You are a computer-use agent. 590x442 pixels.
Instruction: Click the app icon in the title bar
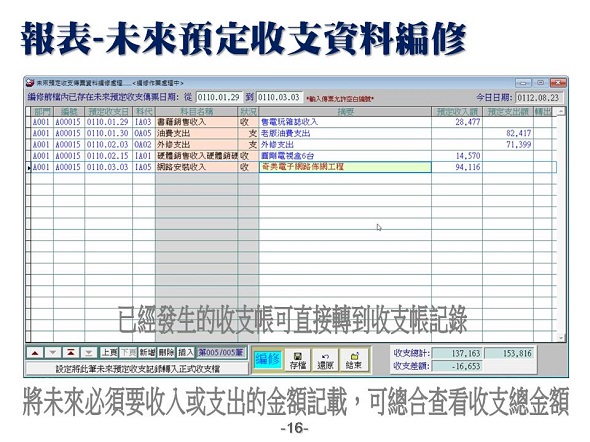[30, 83]
